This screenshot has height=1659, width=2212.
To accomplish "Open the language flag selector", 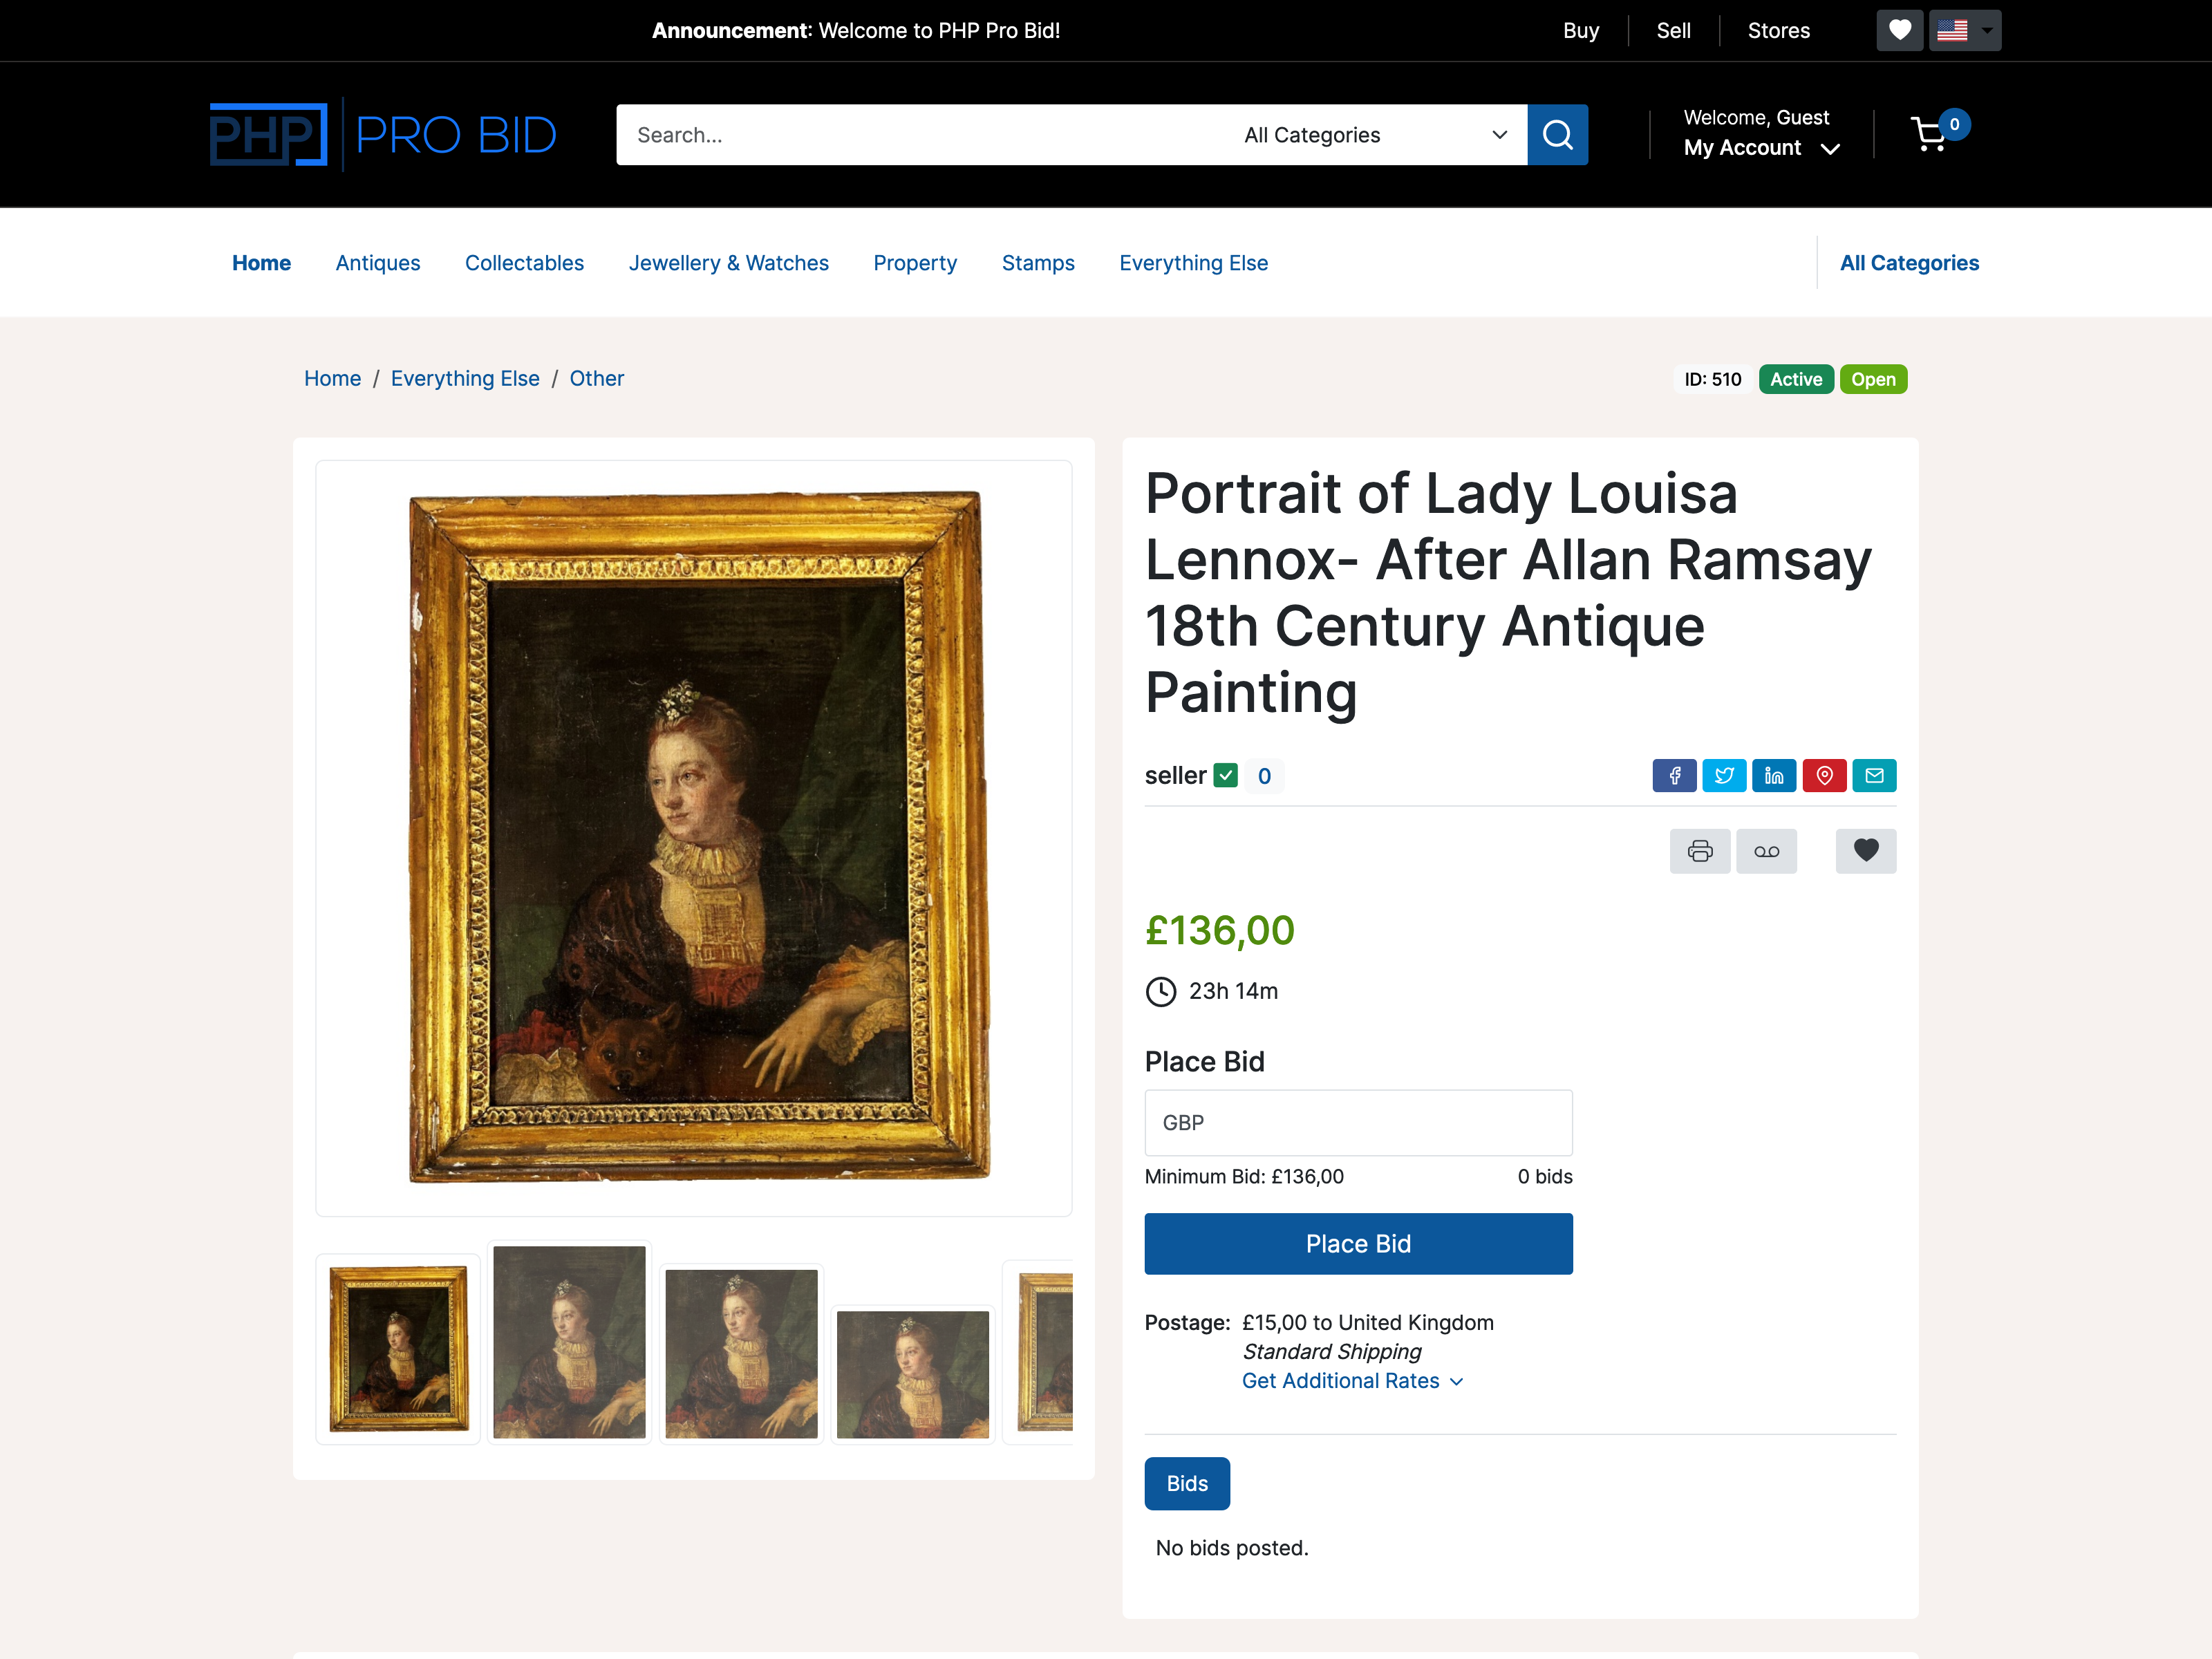I will coord(1964,30).
